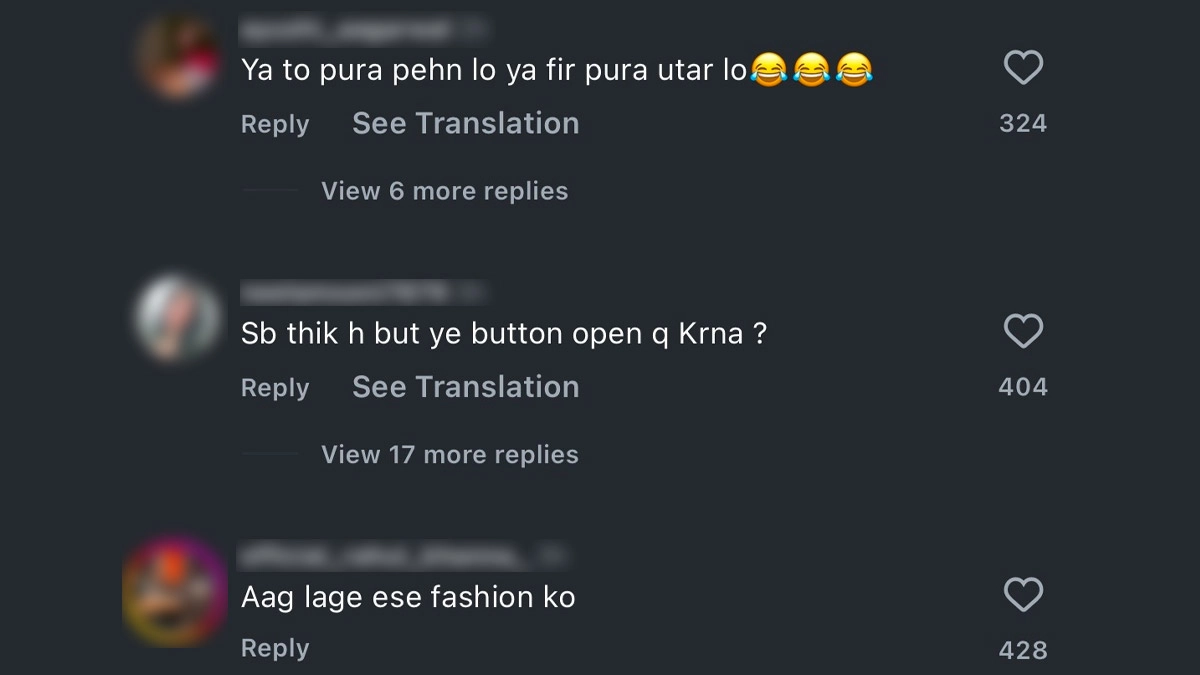
Task: Tap the heart on the 'Sb thik h' comment
Action: coord(1022,331)
